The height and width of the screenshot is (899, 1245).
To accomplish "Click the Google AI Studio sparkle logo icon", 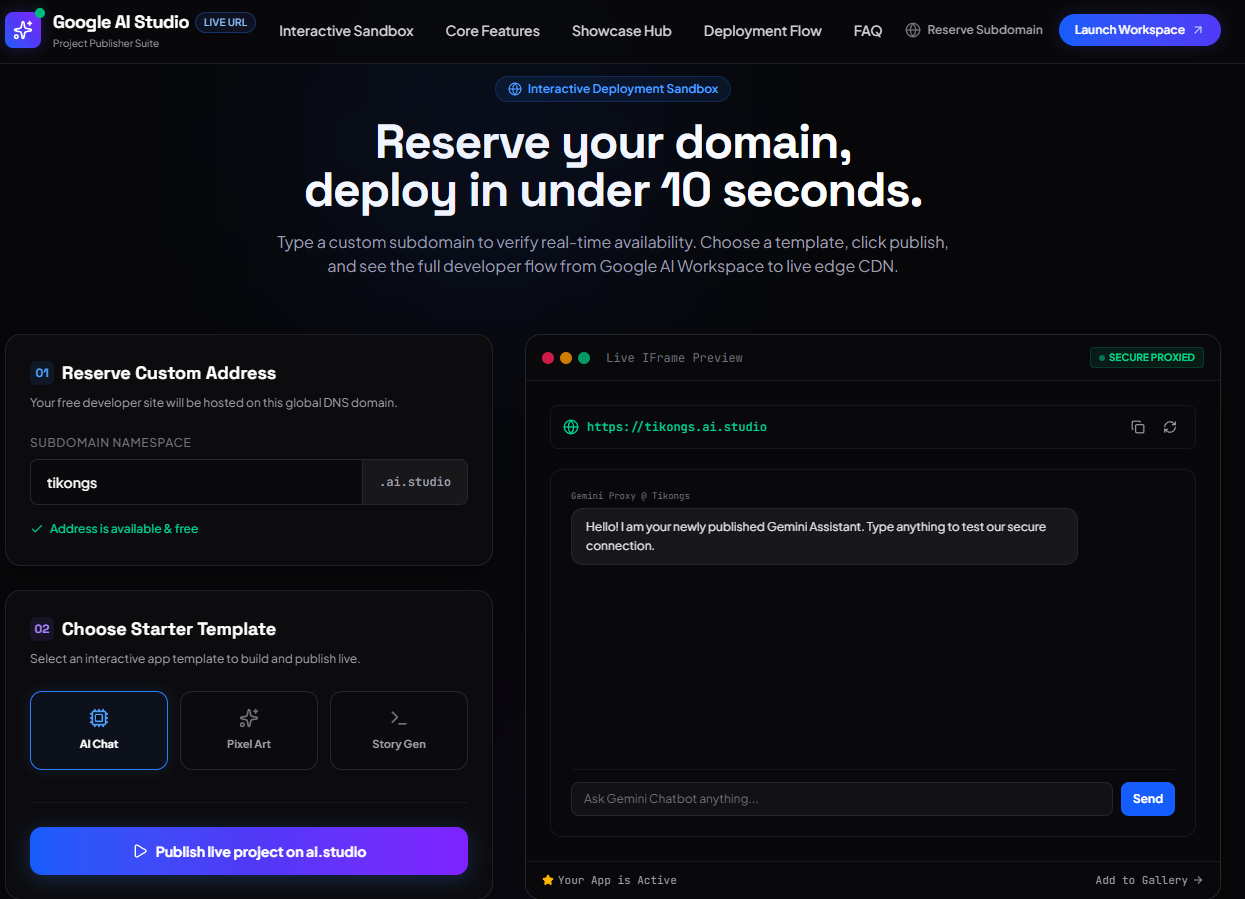I will tap(23, 30).
